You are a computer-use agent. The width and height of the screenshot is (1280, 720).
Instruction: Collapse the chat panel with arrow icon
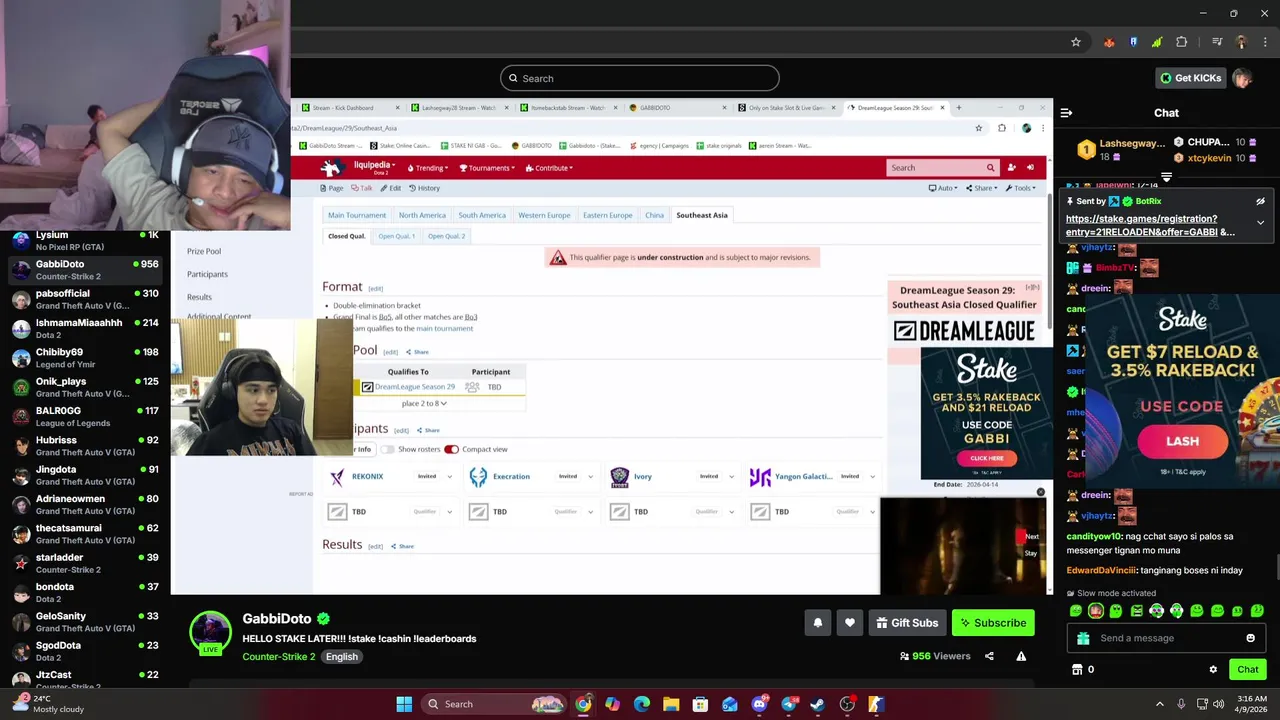coord(1066,113)
